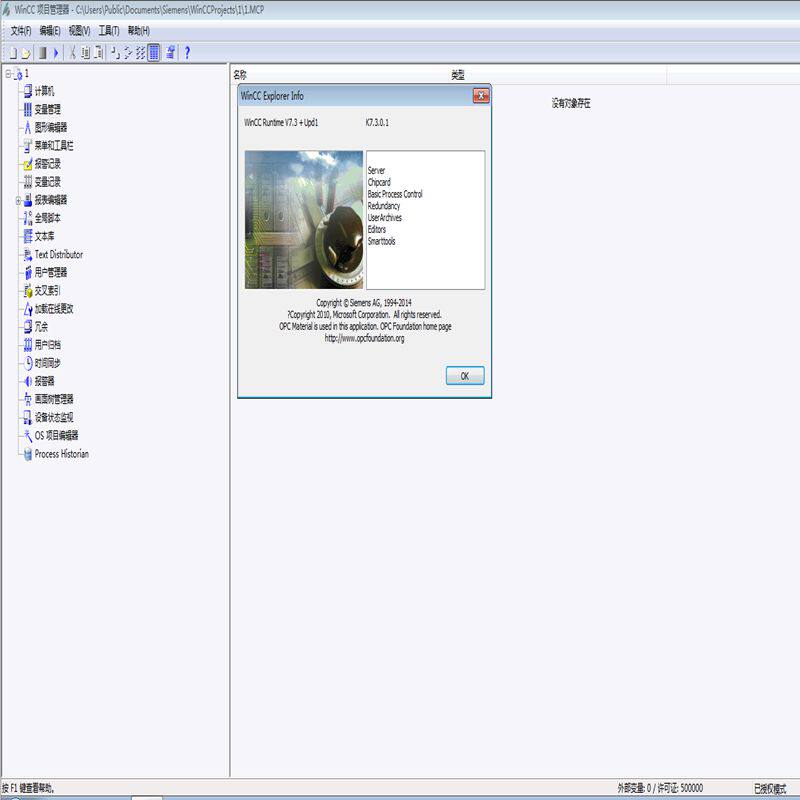The image size is (800, 800).
Task: Click Smarttools in the info list
Action: pyautogui.click(x=382, y=241)
